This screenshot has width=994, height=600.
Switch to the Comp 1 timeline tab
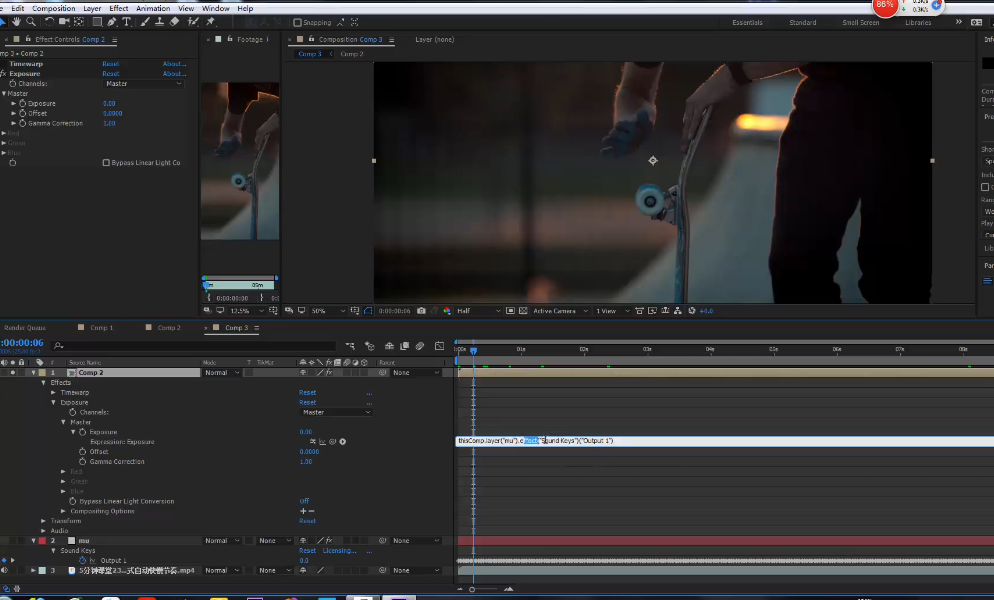[x=101, y=328]
